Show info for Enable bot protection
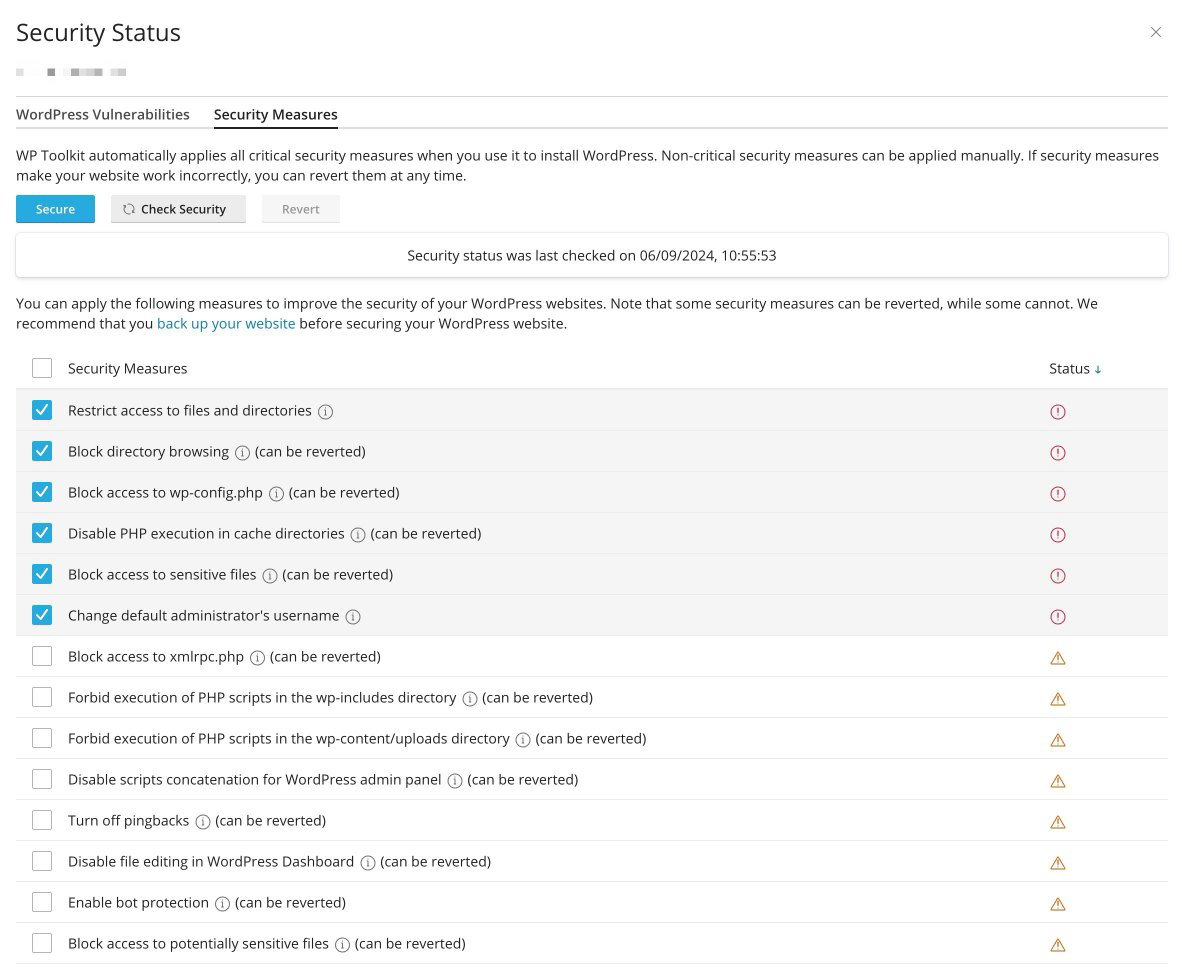This screenshot has height=972, width=1182. point(222,903)
